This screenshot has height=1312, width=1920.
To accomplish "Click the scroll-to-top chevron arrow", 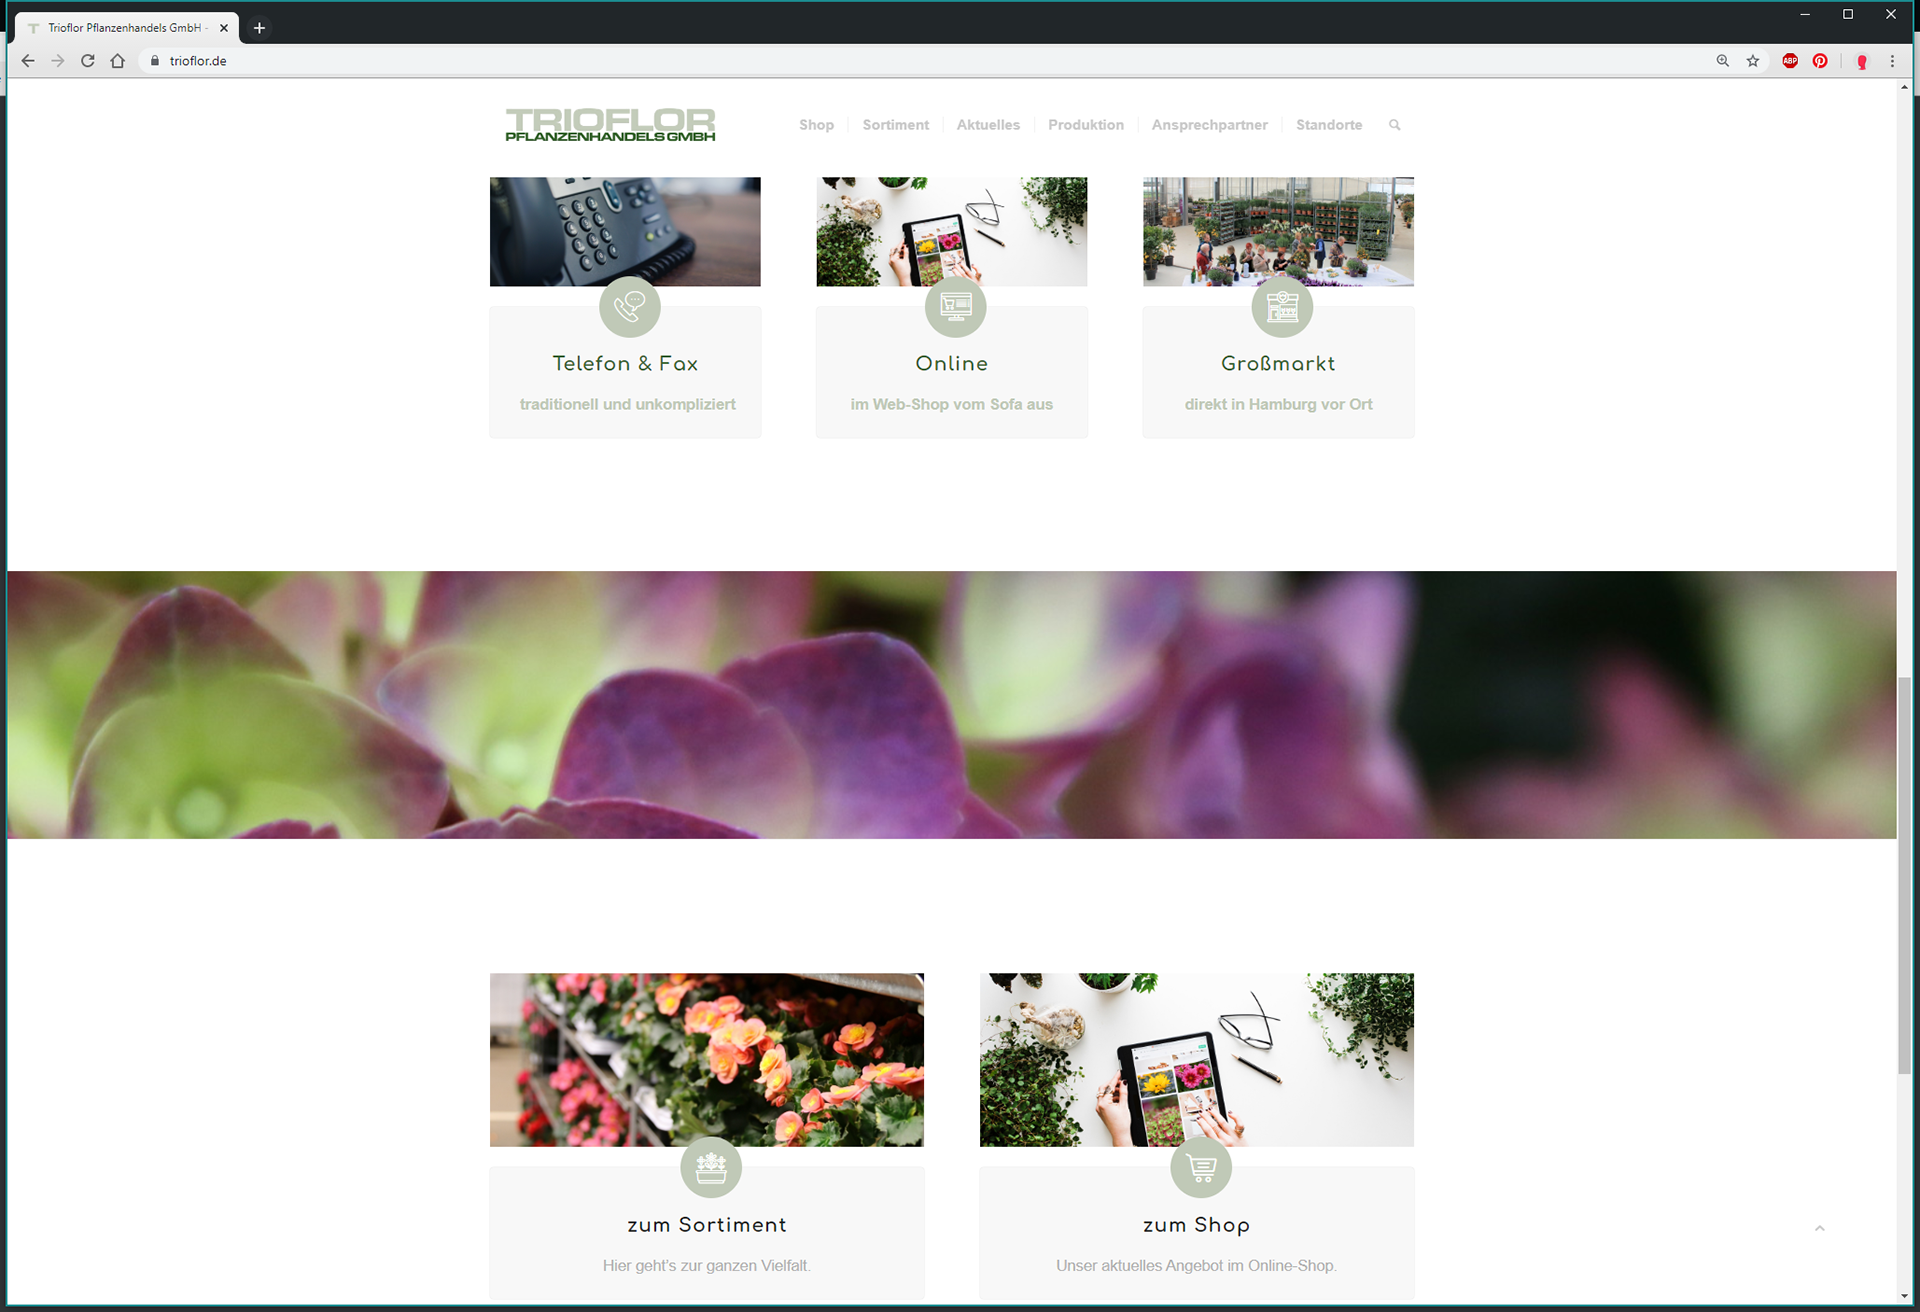I will pos(1820,1228).
